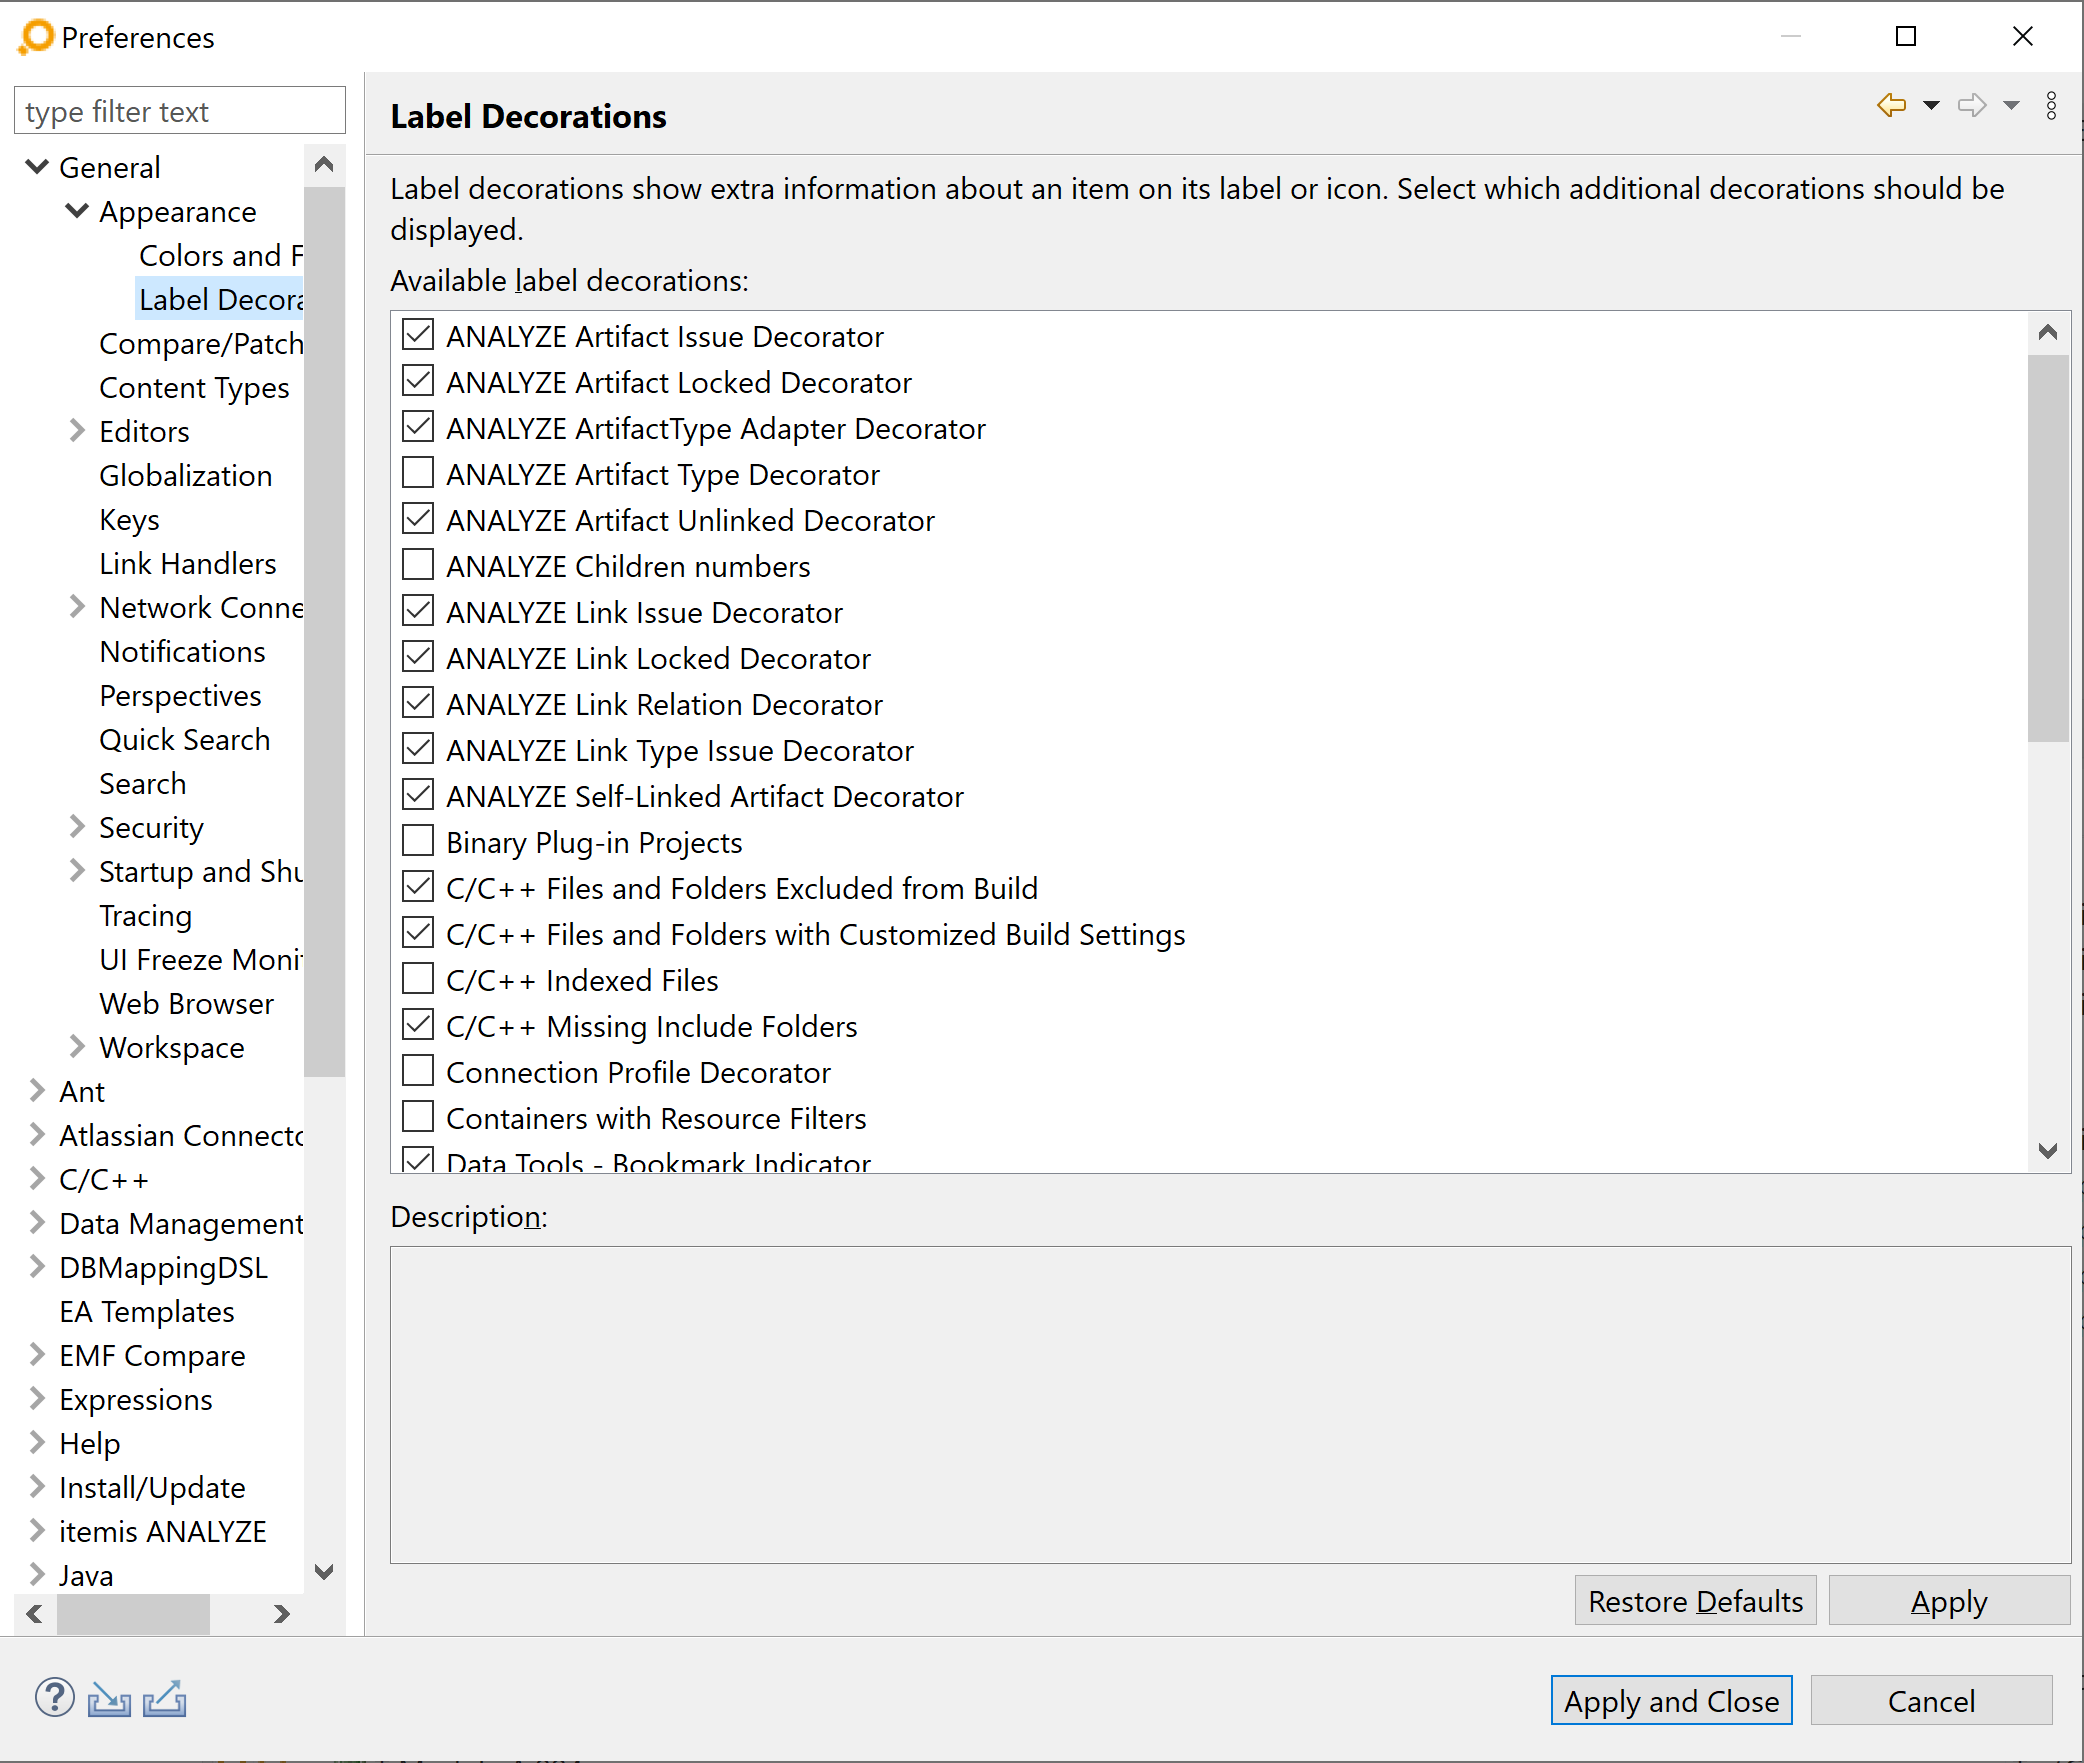Open Notifications preferences page

click(x=182, y=652)
